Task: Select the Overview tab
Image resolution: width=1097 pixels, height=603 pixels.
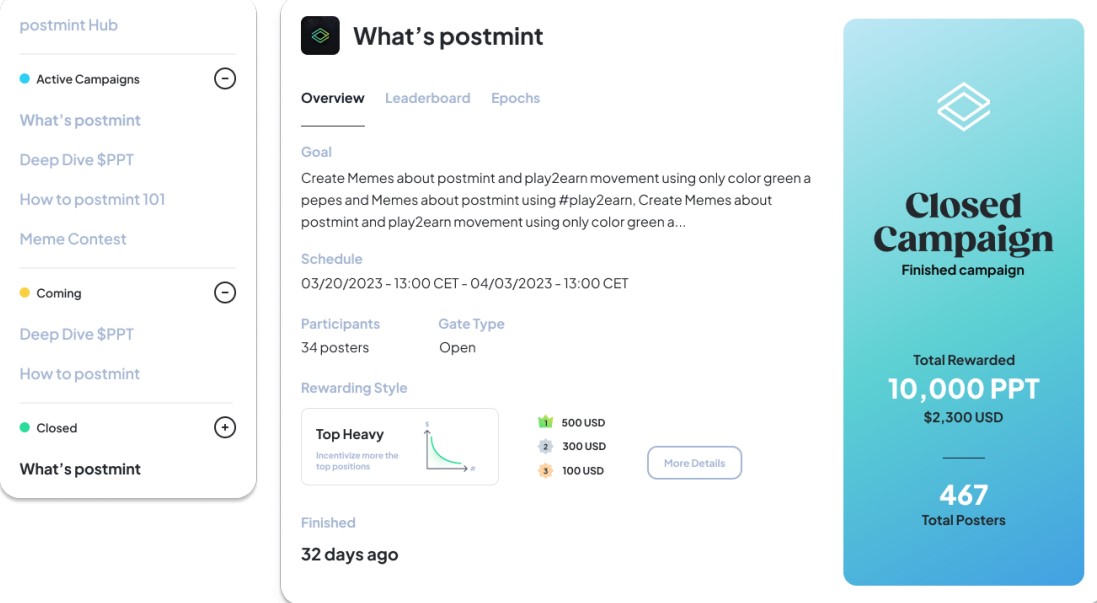Action: pyautogui.click(x=332, y=98)
